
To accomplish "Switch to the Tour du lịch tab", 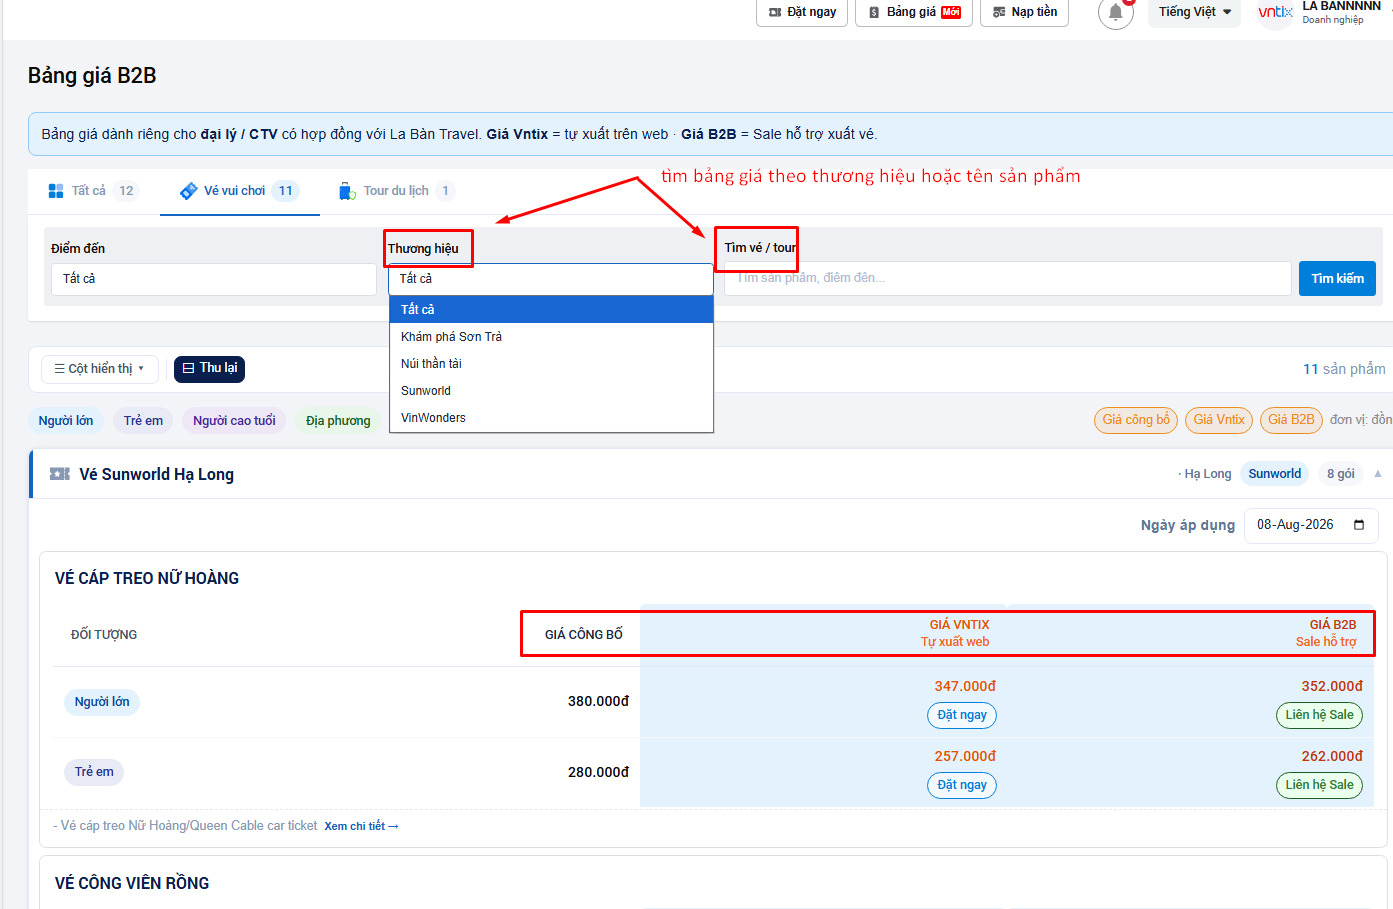I will (x=397, y=191).
